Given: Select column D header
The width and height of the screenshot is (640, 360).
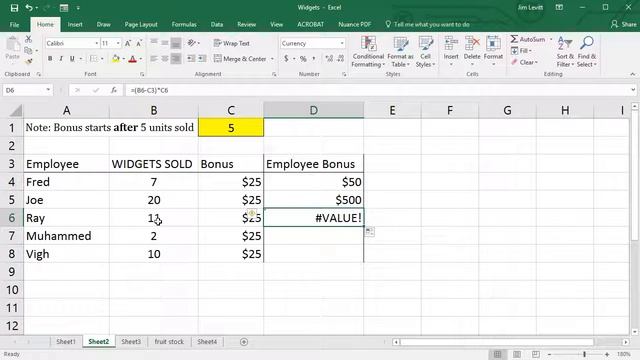Looking at the screenshot, I should (x=313, y=110).
